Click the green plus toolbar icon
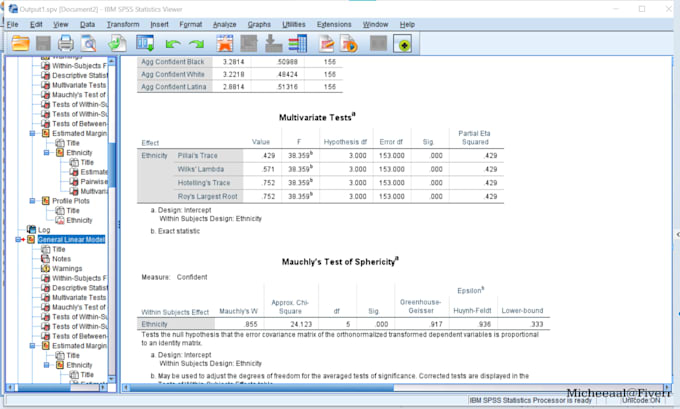 click(x=403, y=44)
